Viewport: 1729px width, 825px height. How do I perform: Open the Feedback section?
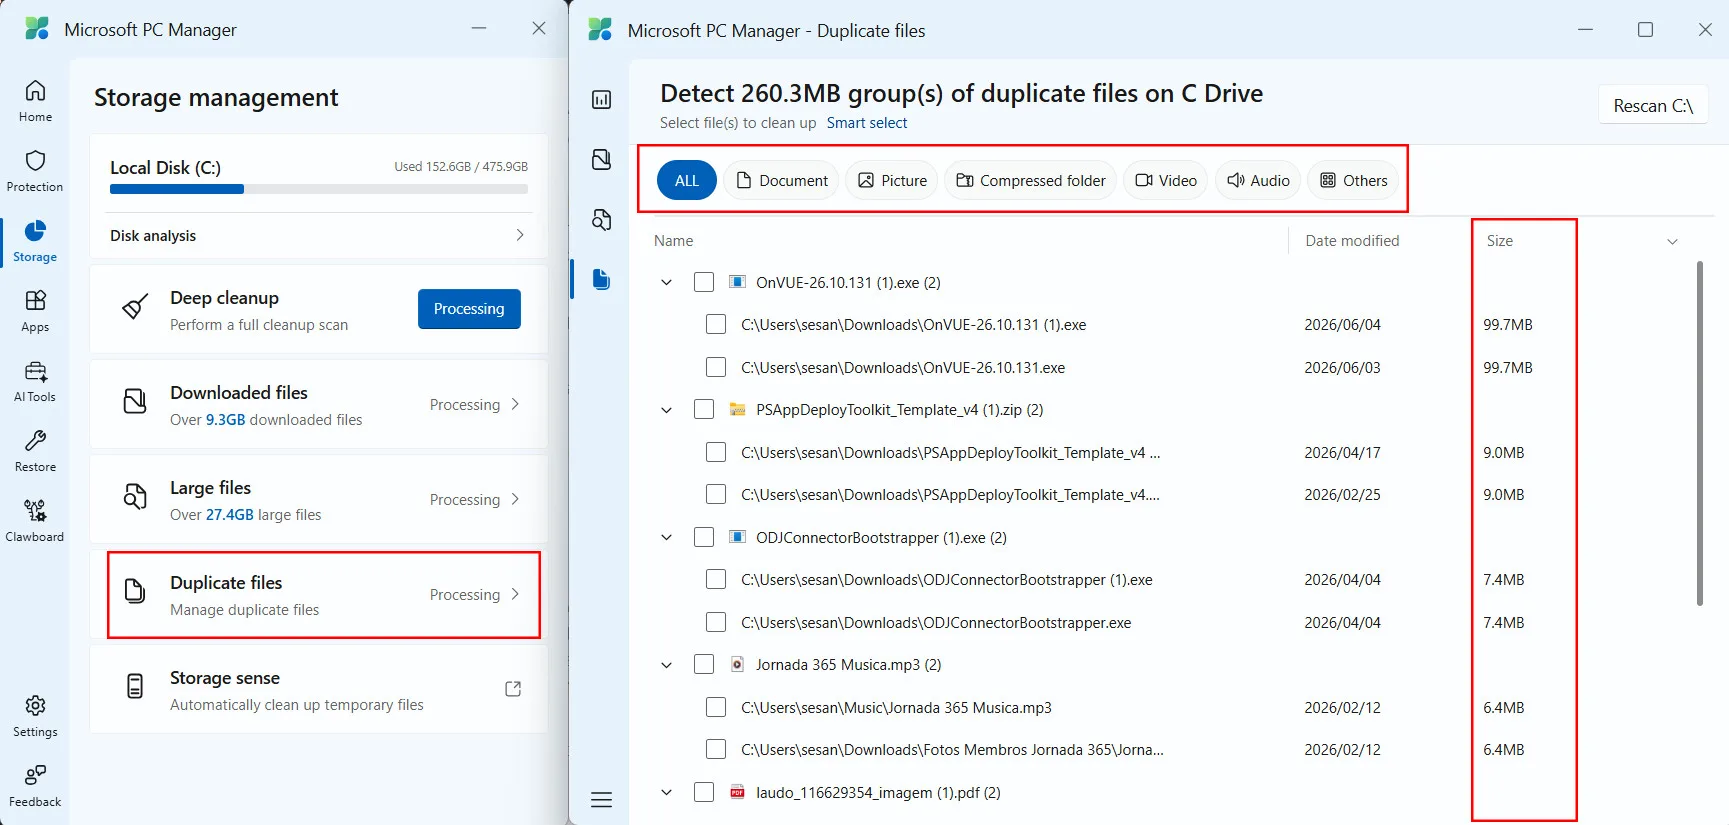(x=35, y=786)
